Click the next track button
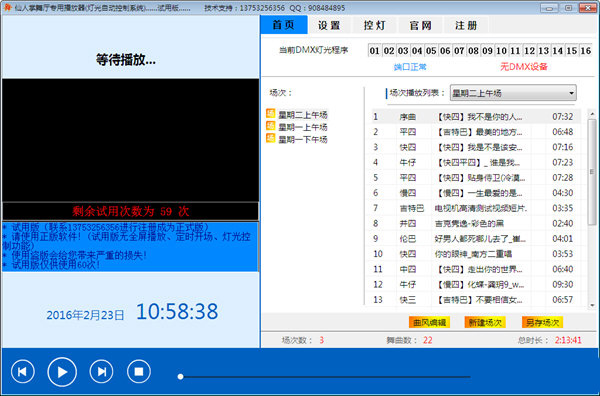 click(x=101, y=372)
